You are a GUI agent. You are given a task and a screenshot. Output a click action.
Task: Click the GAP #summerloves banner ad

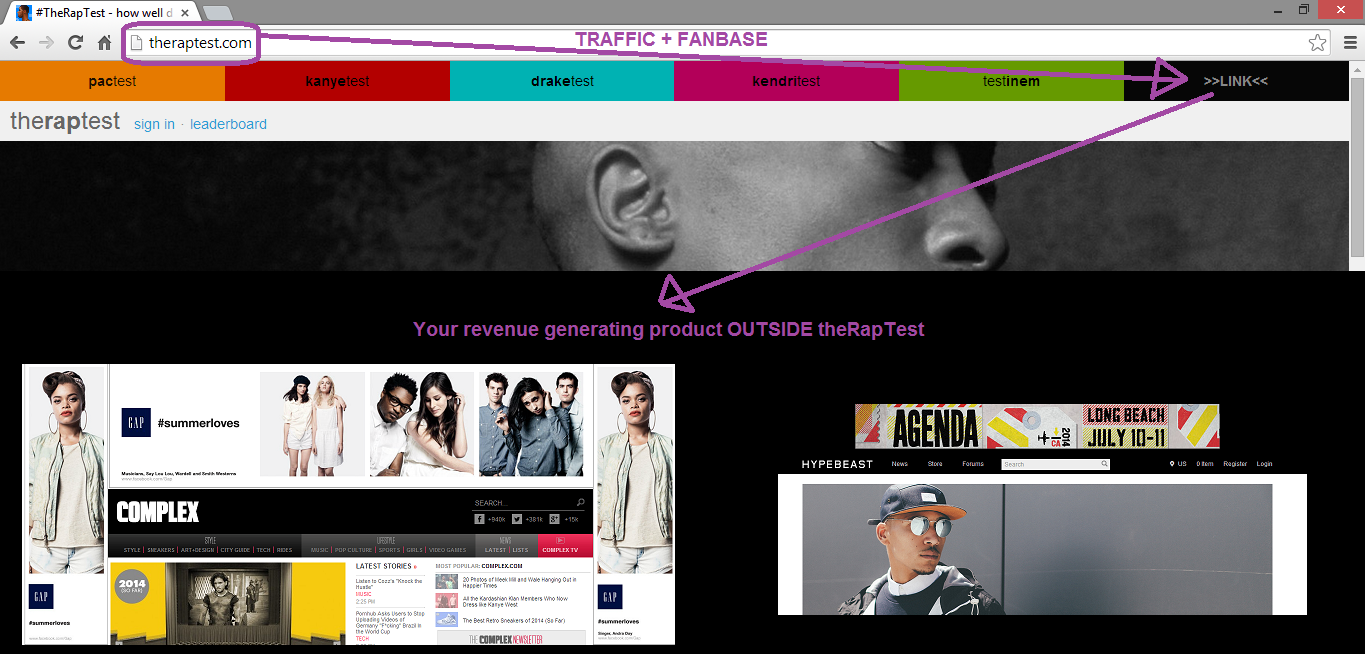pyautogui.click(x=350, y=424)
